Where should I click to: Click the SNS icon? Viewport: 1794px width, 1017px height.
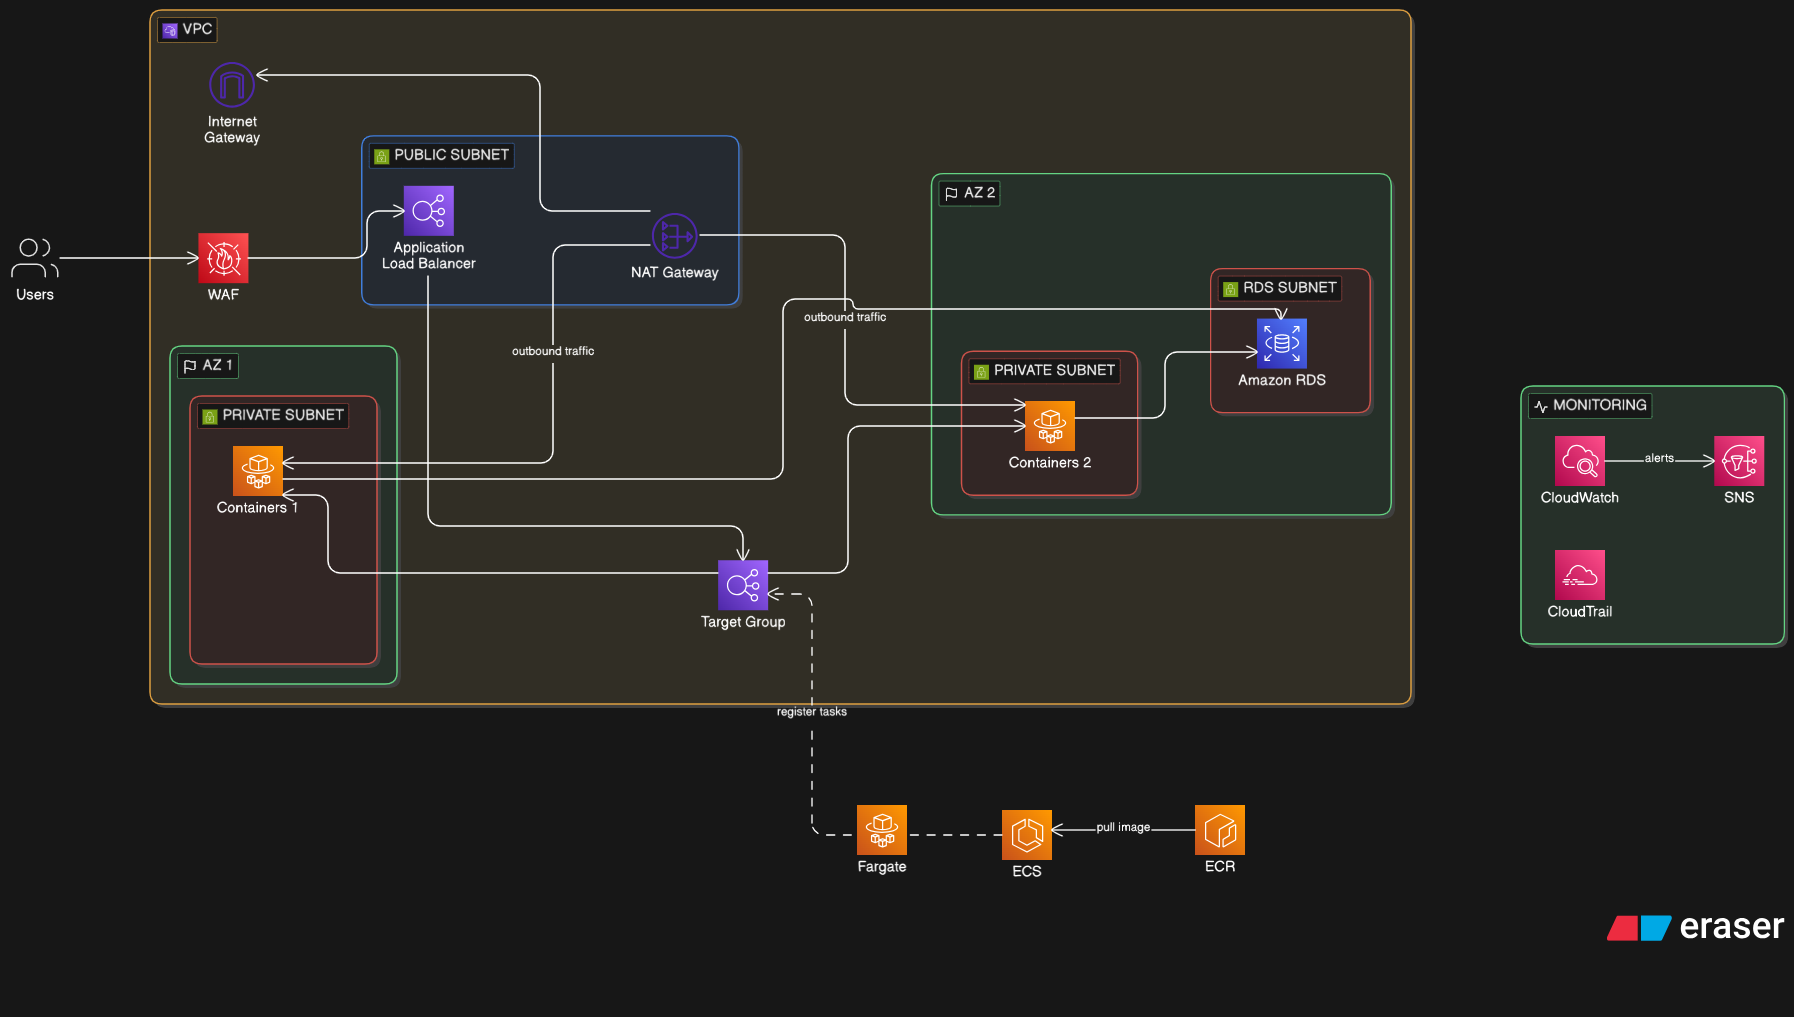pos(1739,461)
